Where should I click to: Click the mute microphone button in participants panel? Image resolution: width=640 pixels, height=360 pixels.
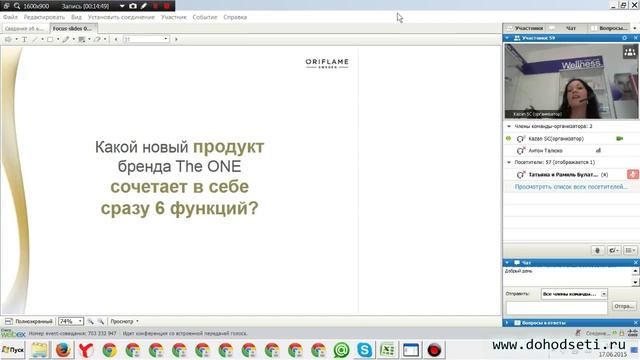[x=598, y=250]
